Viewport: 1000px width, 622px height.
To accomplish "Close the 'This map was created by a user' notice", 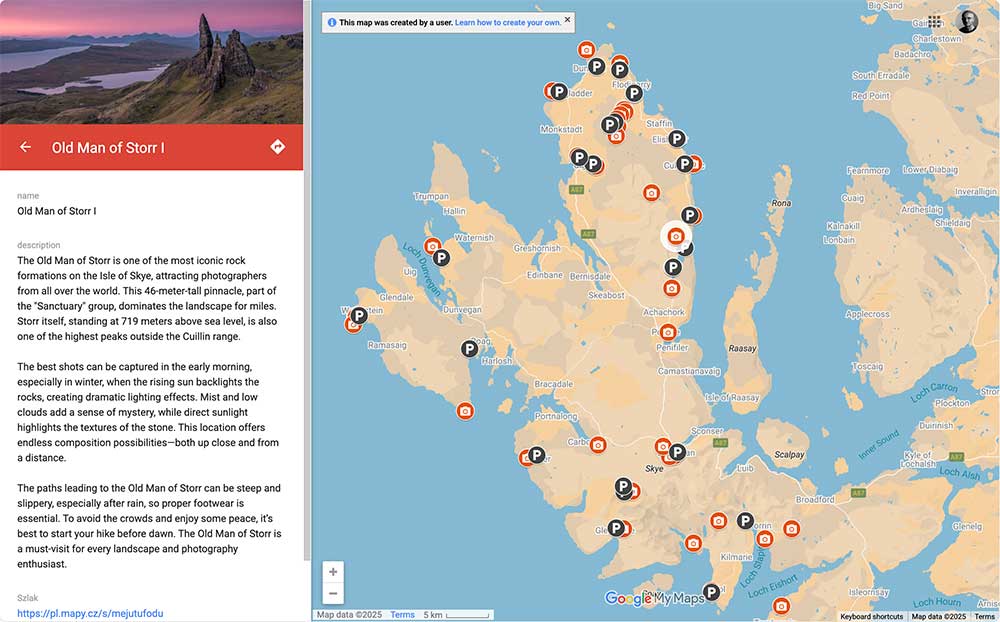I will tap(567, 20).
